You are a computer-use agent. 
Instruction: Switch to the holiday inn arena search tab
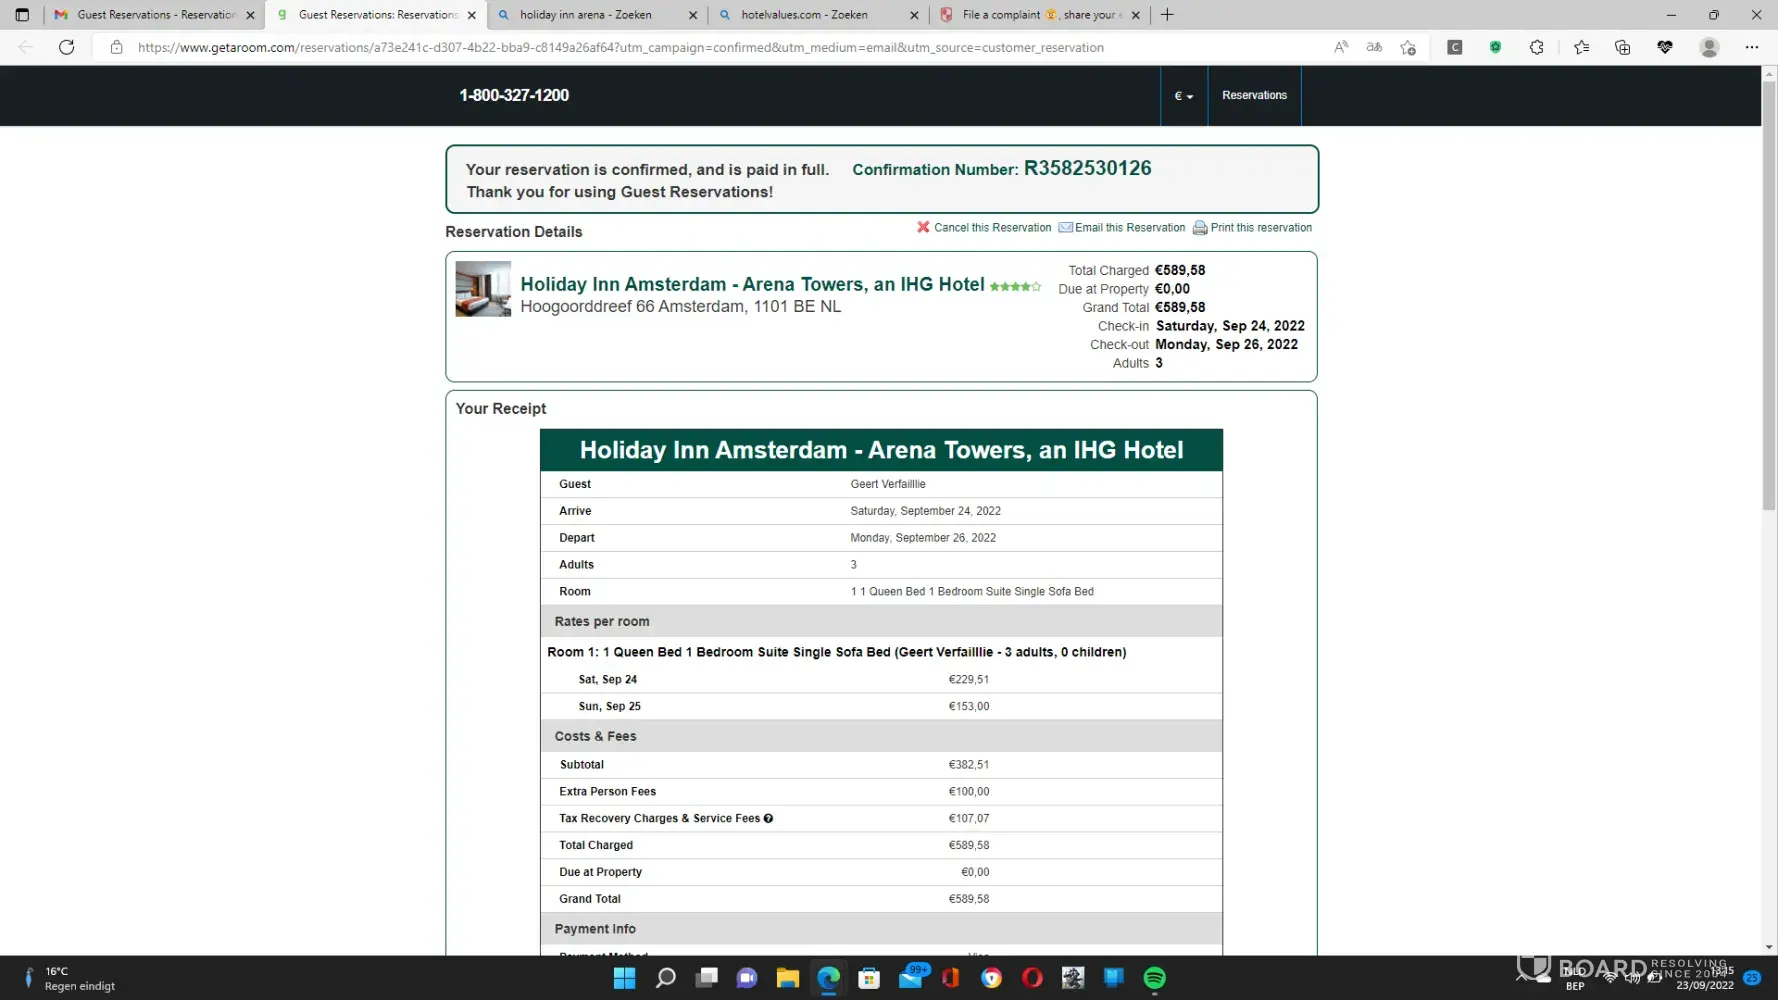pyautogui.click(x=585, y=15)
